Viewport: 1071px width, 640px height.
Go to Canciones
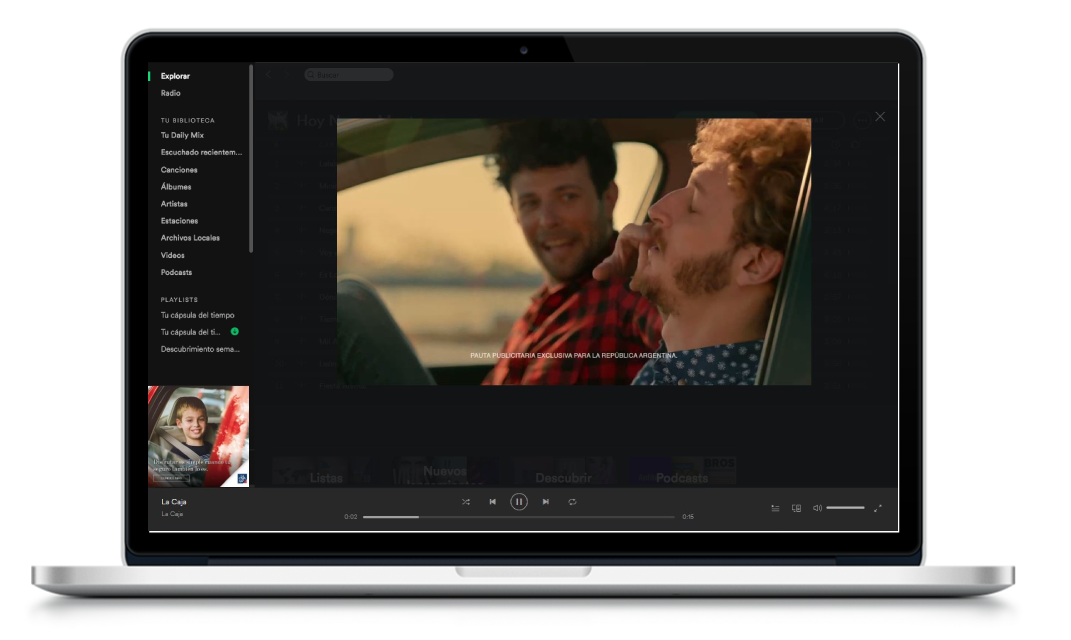click(179, 170)
